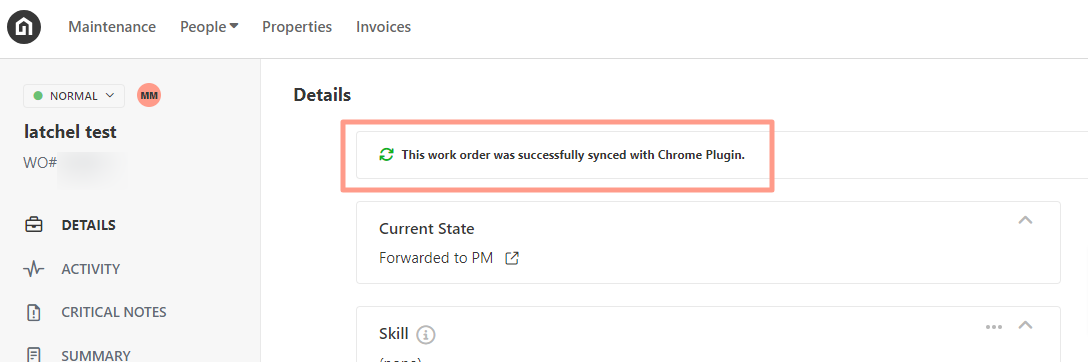Click the Critical Notes alert document icon
The height and width of the screenshot is (362, 1088).
[x=33, y=312]
